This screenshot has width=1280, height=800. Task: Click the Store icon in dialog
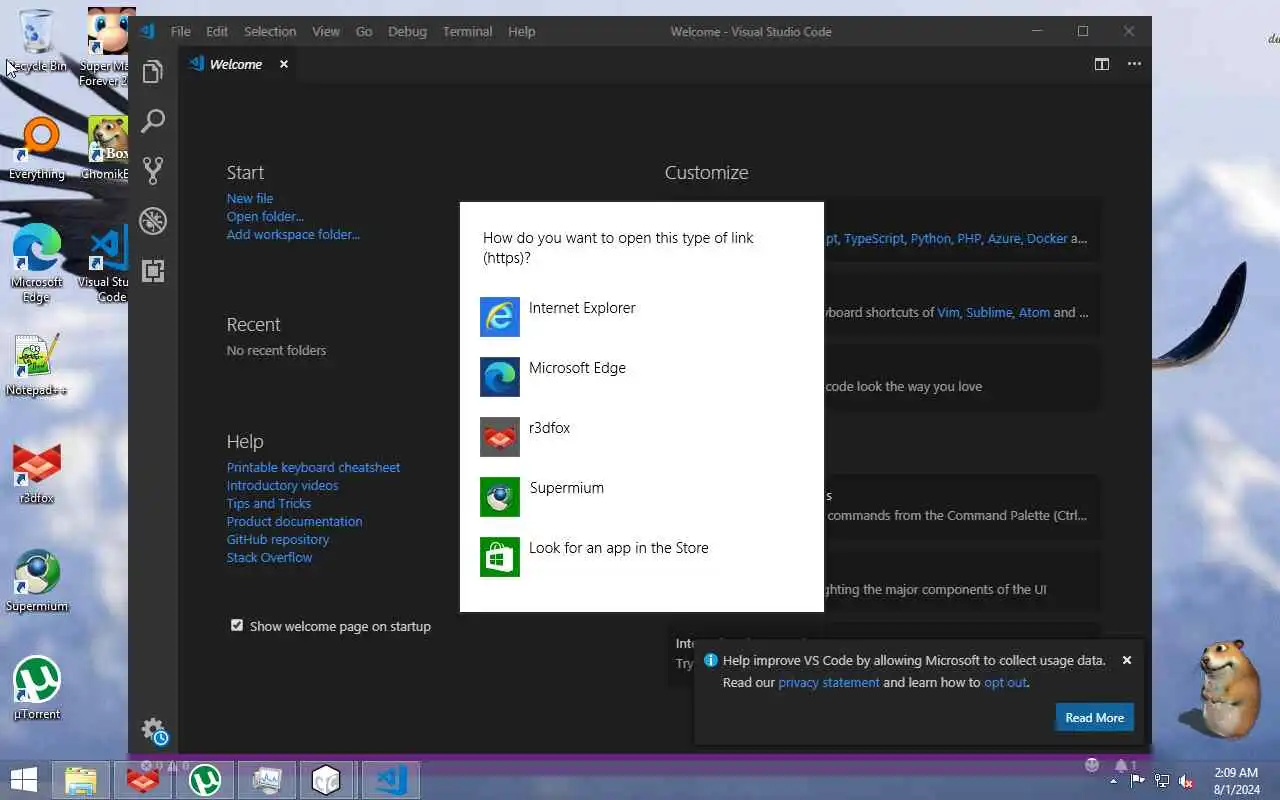pyautogui.click(x=500, y=557)
